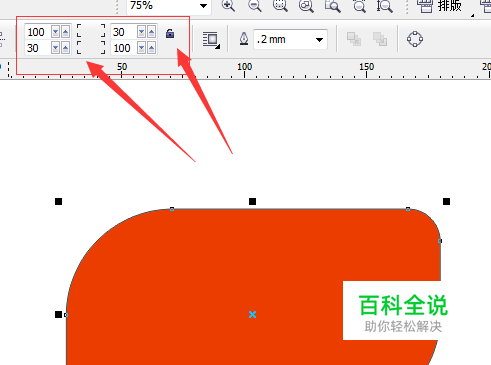Click Zoom to Page Height icon

[x=385, y=6]
